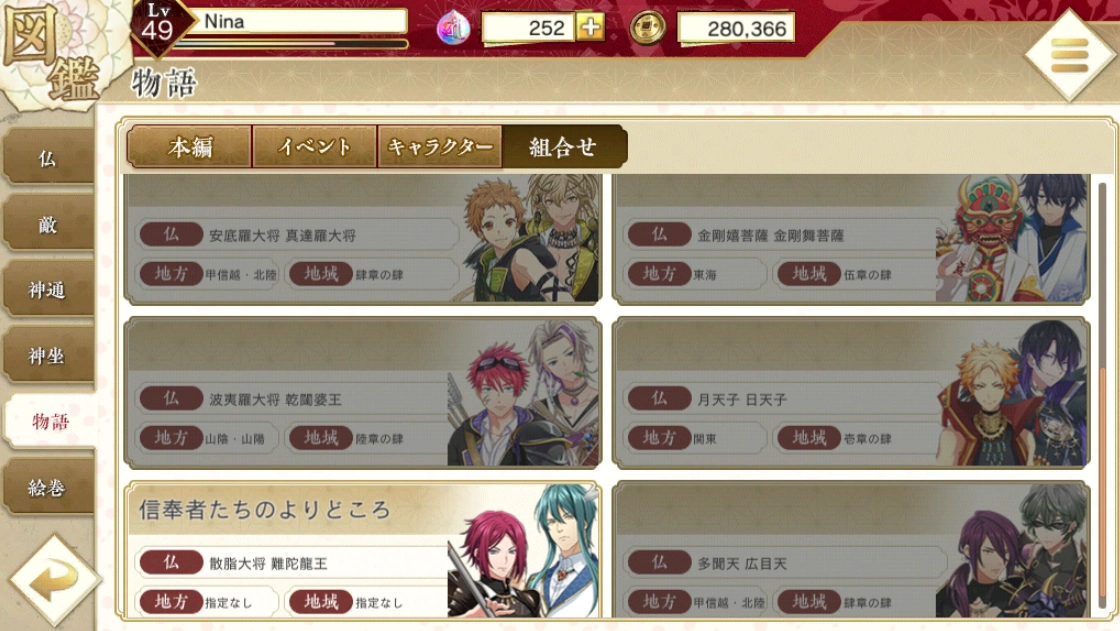Select the 組合せ tab

[564, 146]
